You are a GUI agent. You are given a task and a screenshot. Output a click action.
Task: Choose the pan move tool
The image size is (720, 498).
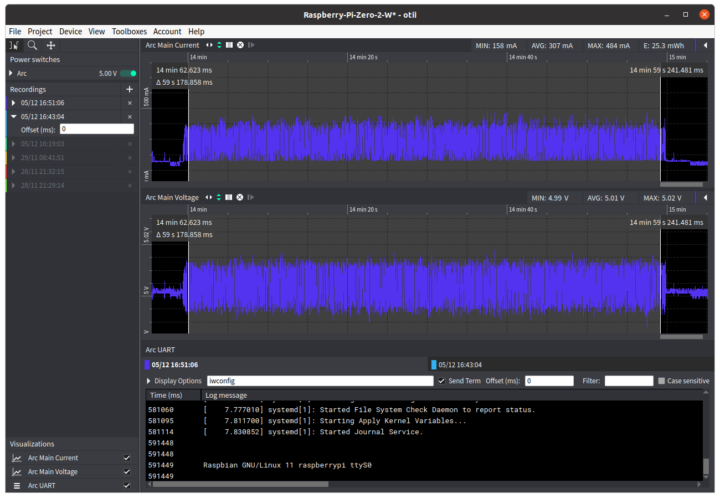point(51,45)
